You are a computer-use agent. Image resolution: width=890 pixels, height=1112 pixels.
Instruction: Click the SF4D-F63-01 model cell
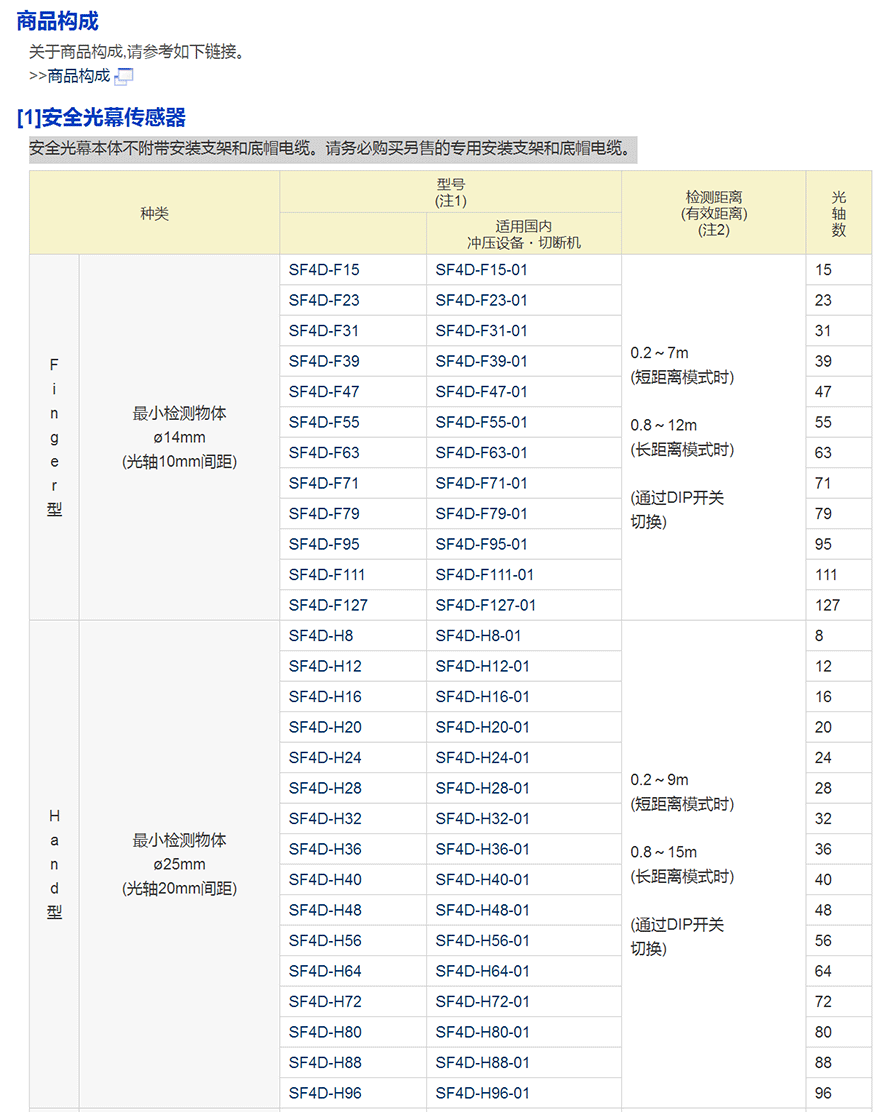click(481, 453)
